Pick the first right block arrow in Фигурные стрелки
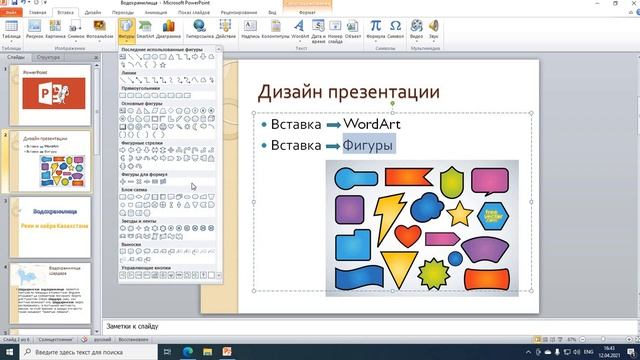Image resolution: width=640 pixels, height=360 pixels. (122, 150)
